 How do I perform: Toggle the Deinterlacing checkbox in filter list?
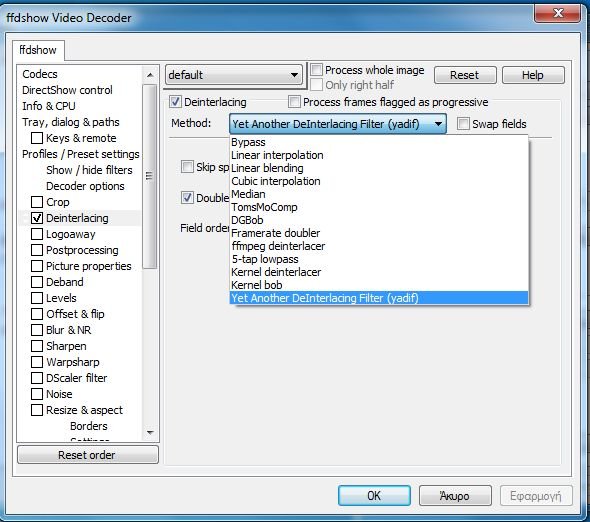click(37, 218)
